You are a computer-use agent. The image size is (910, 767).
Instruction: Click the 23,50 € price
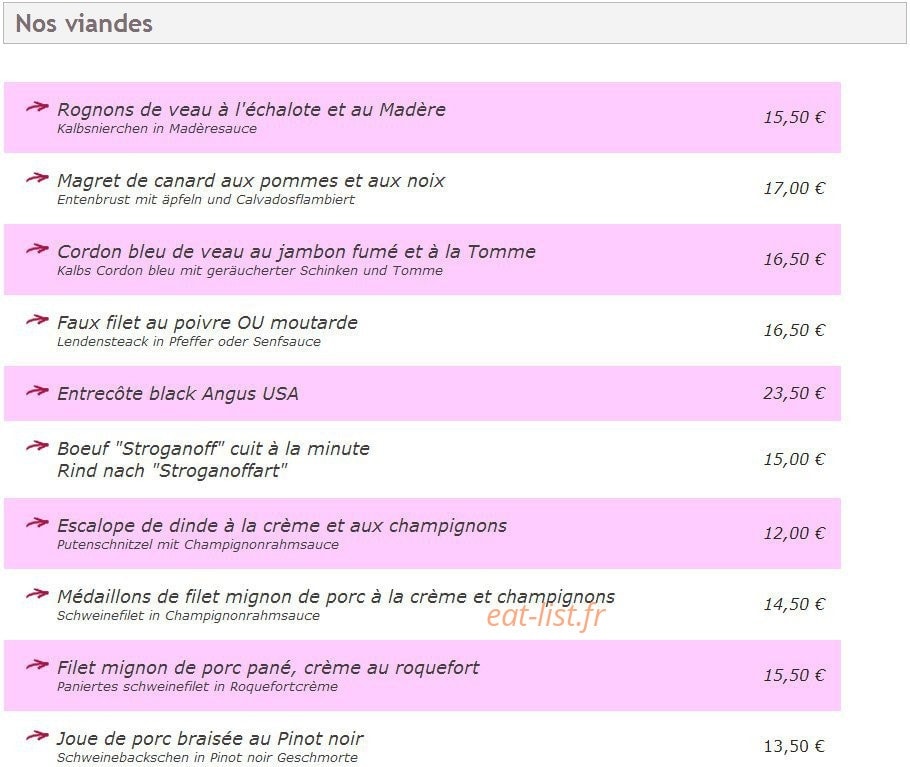[794, 393]
